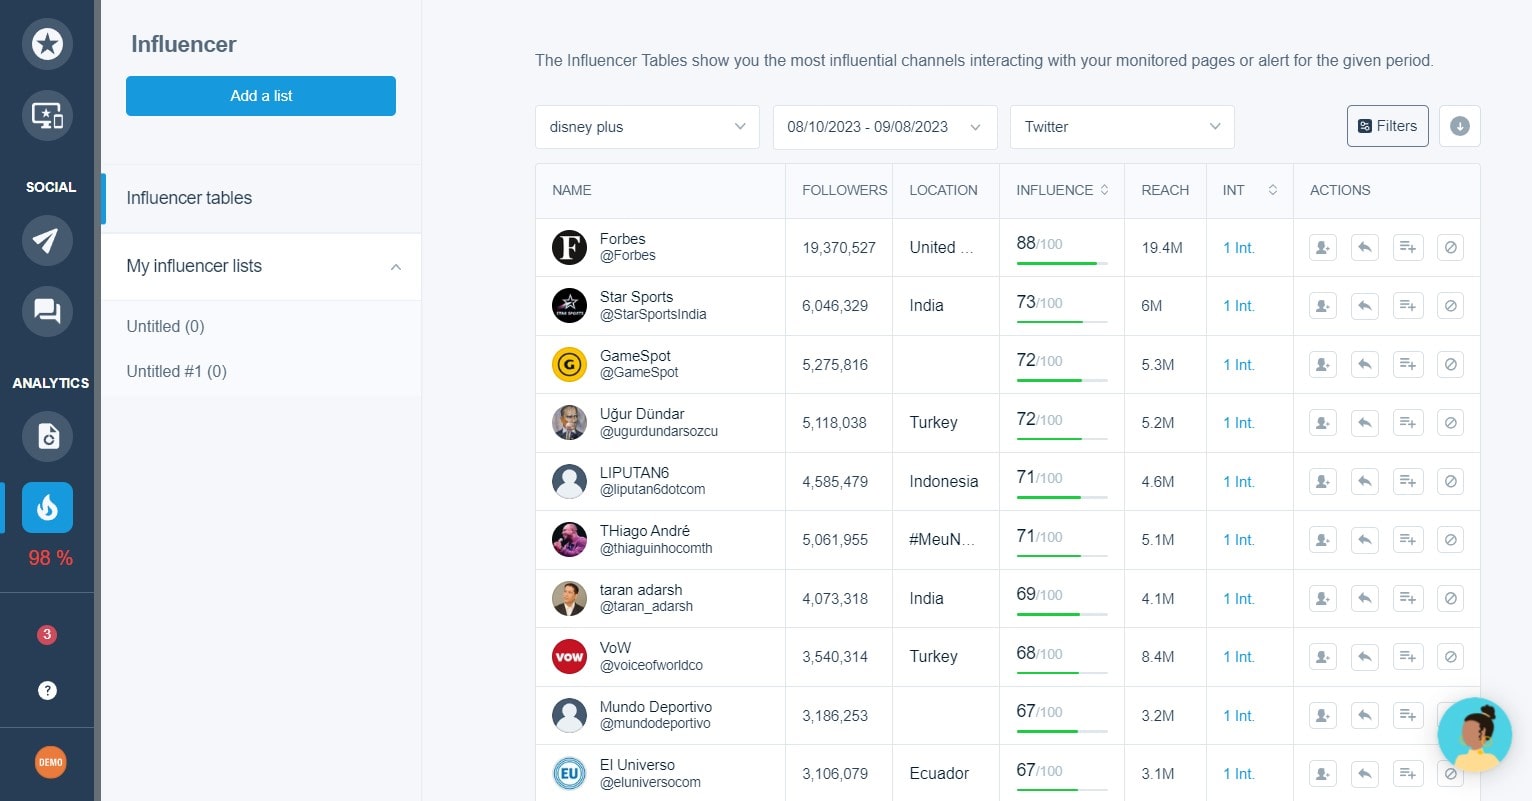Block Star Sports with ban icon

pyautogui.click(x=1450, y=305)
